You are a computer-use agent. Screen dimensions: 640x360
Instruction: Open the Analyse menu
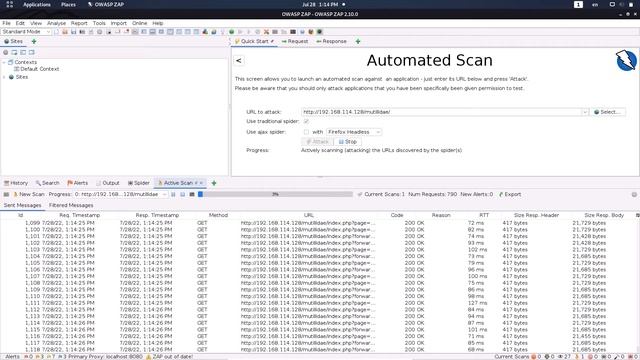click(56, 23)
